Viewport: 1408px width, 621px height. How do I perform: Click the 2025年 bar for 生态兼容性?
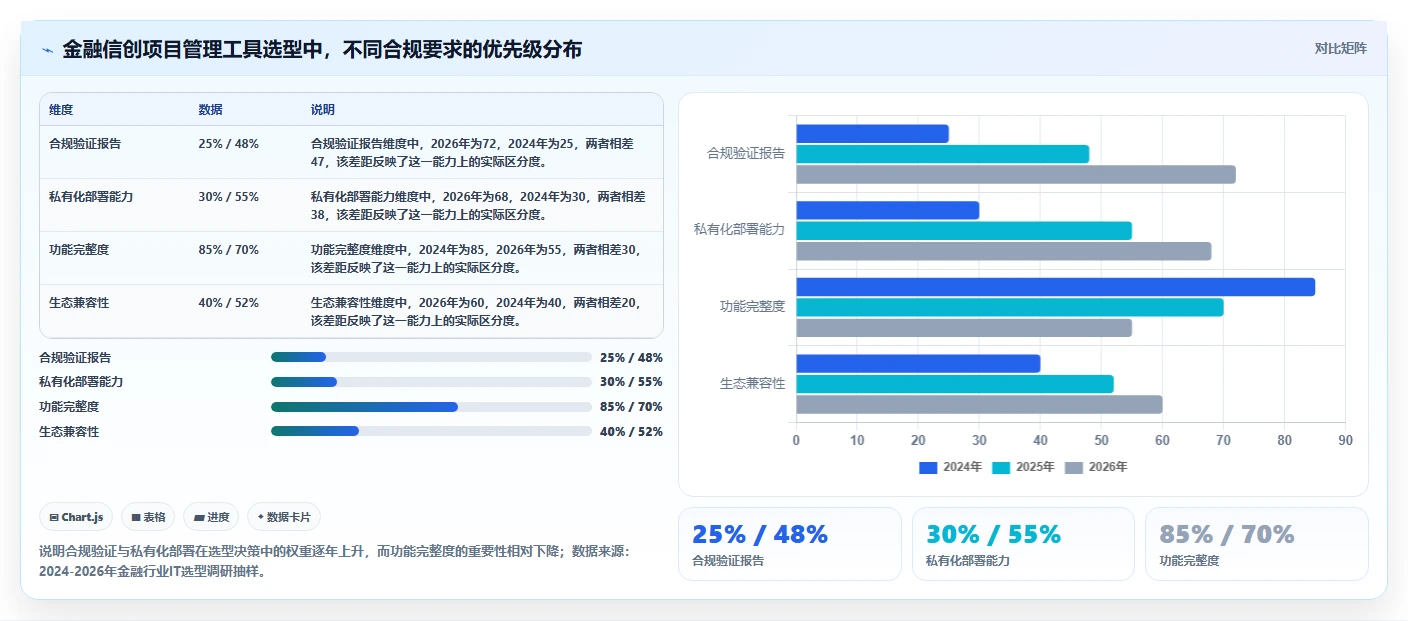(x=955, y=384)
